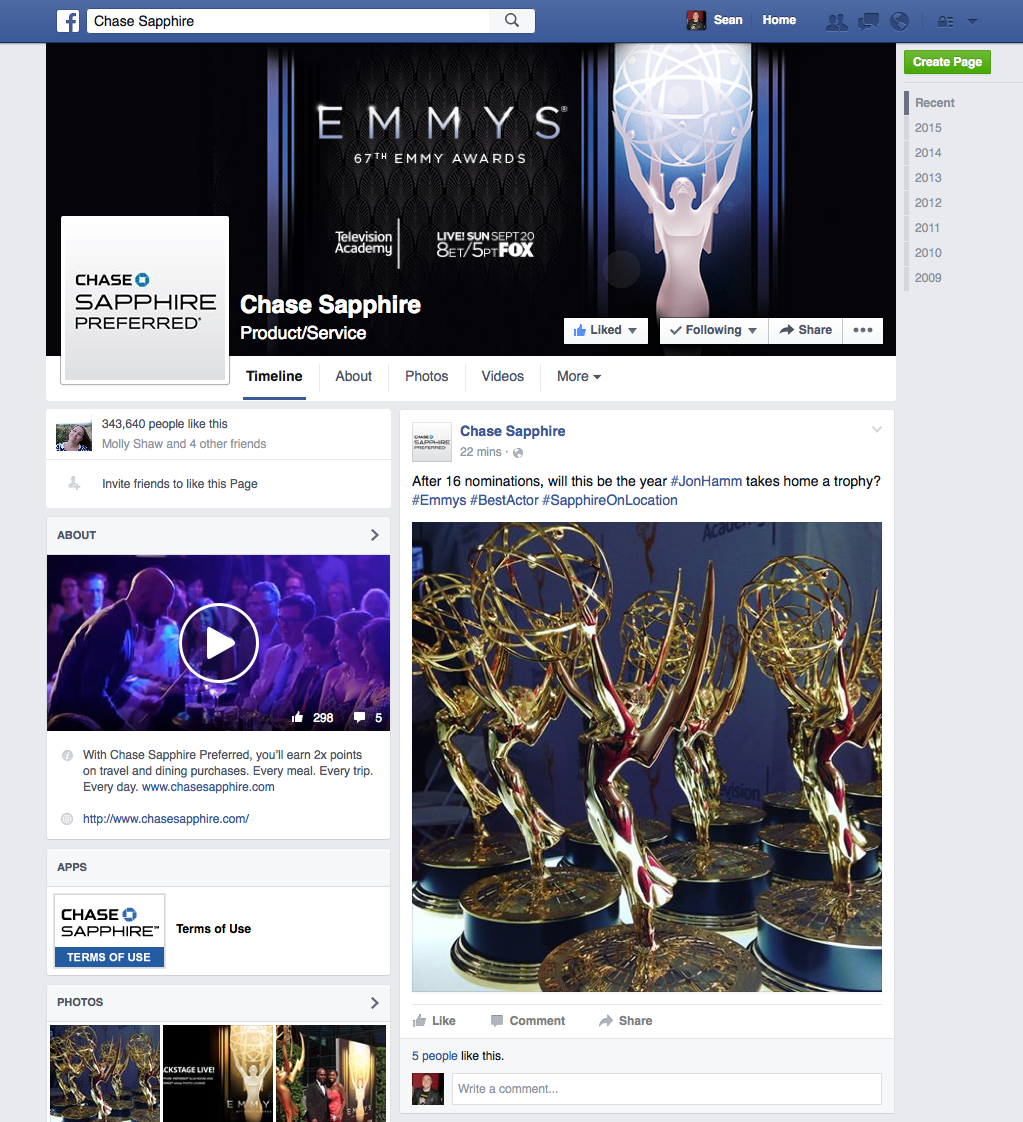Jump to 2012 in timeline nav
Viewport: 1023px width, 1122px height.
(928, 203)
